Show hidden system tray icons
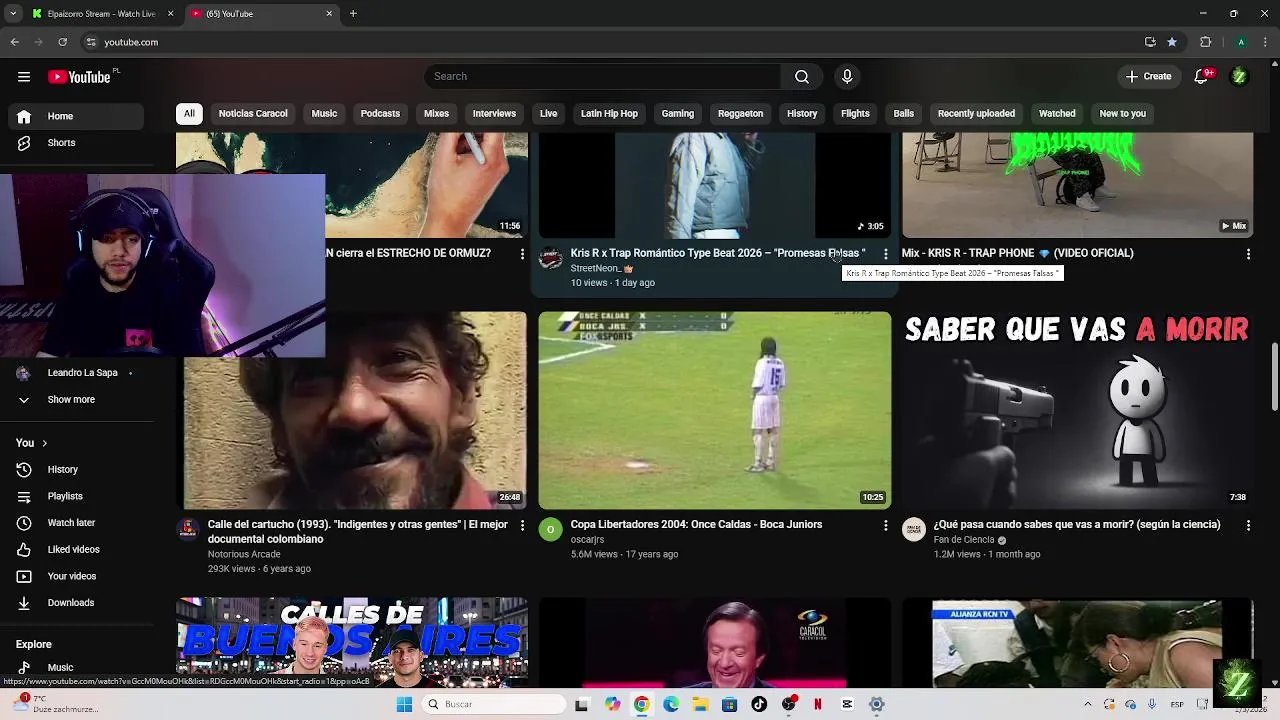This screenshot has width=1280, height=720. (x=1088, y=704)
